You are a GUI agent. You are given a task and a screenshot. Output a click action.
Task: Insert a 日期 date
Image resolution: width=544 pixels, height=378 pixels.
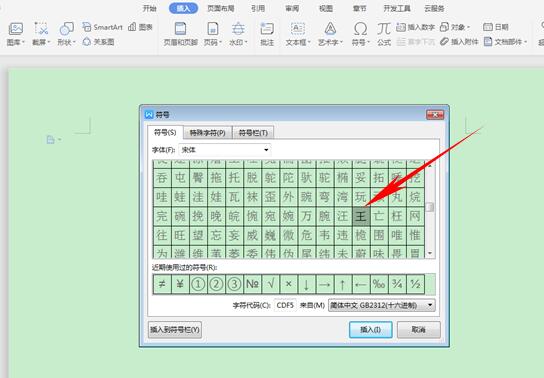(496, 27)
